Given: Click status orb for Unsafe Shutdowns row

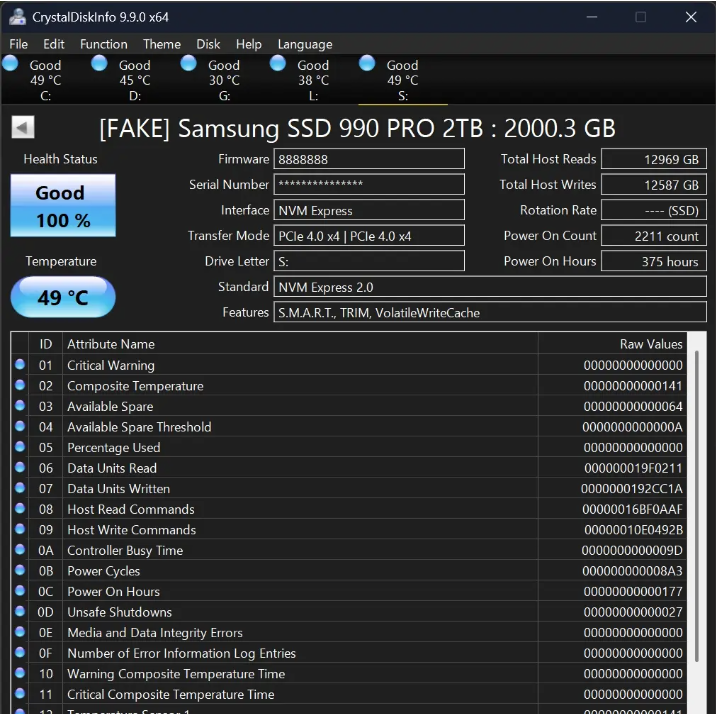Looking at the screenshot, I should pos(20,611).
